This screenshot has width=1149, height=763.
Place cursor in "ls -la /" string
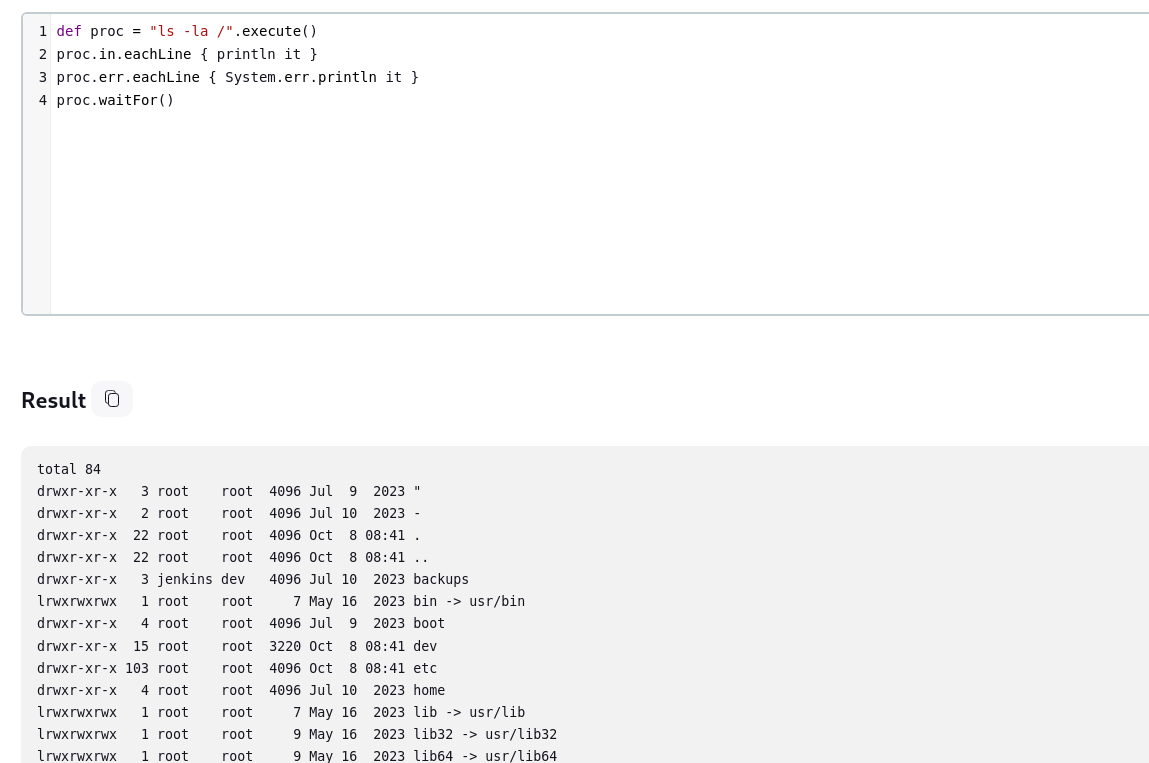pyautogui.click(x=191, y=31)
